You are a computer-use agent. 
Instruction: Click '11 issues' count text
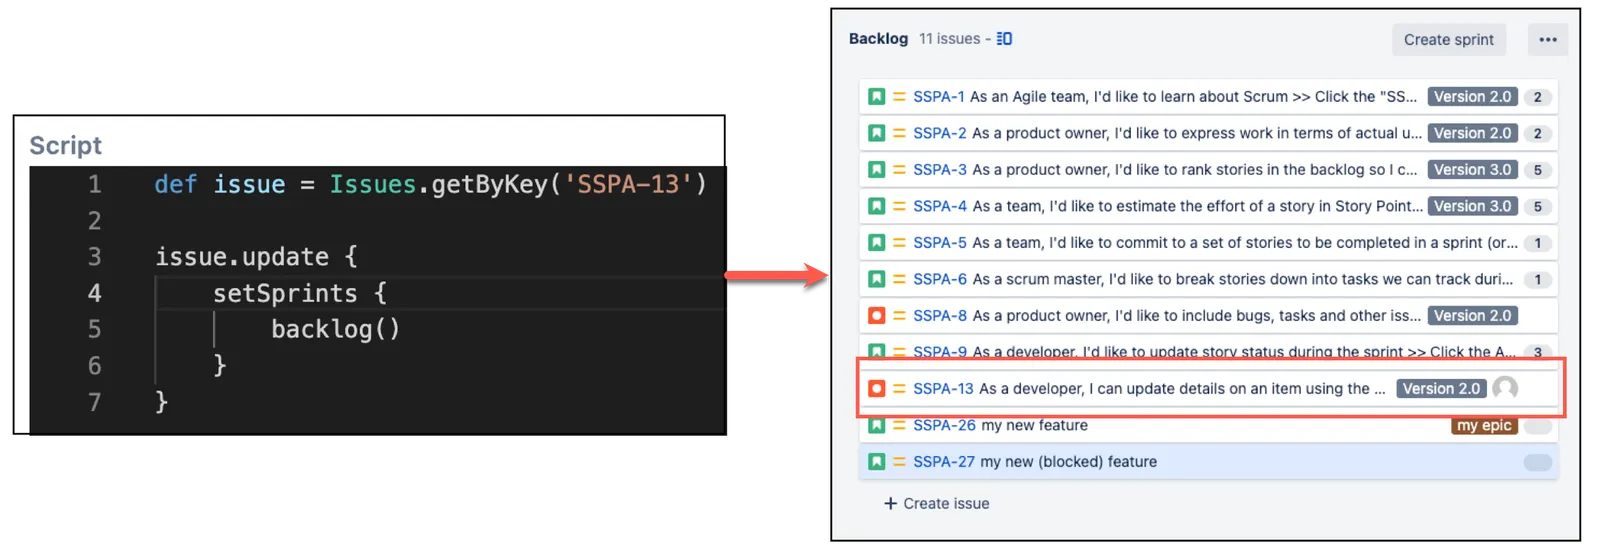[949, 39]
